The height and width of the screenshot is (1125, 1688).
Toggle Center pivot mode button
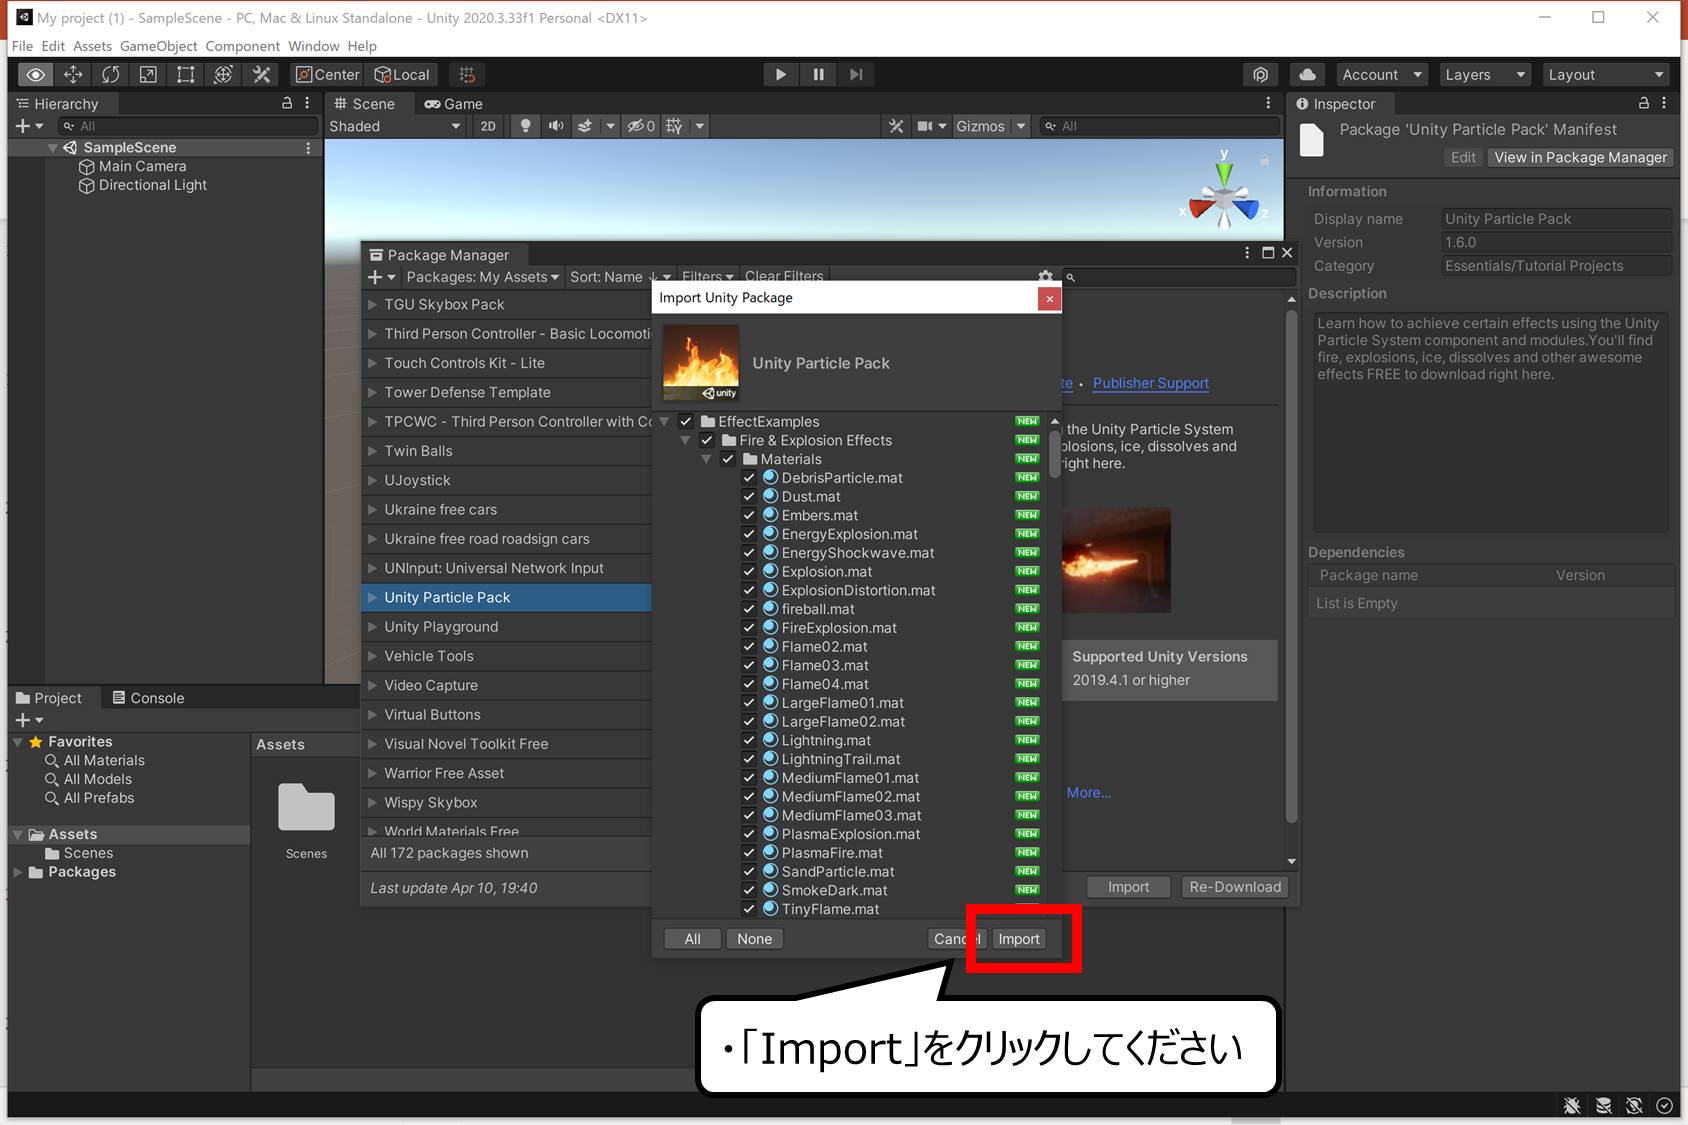[x=328, y=75]
